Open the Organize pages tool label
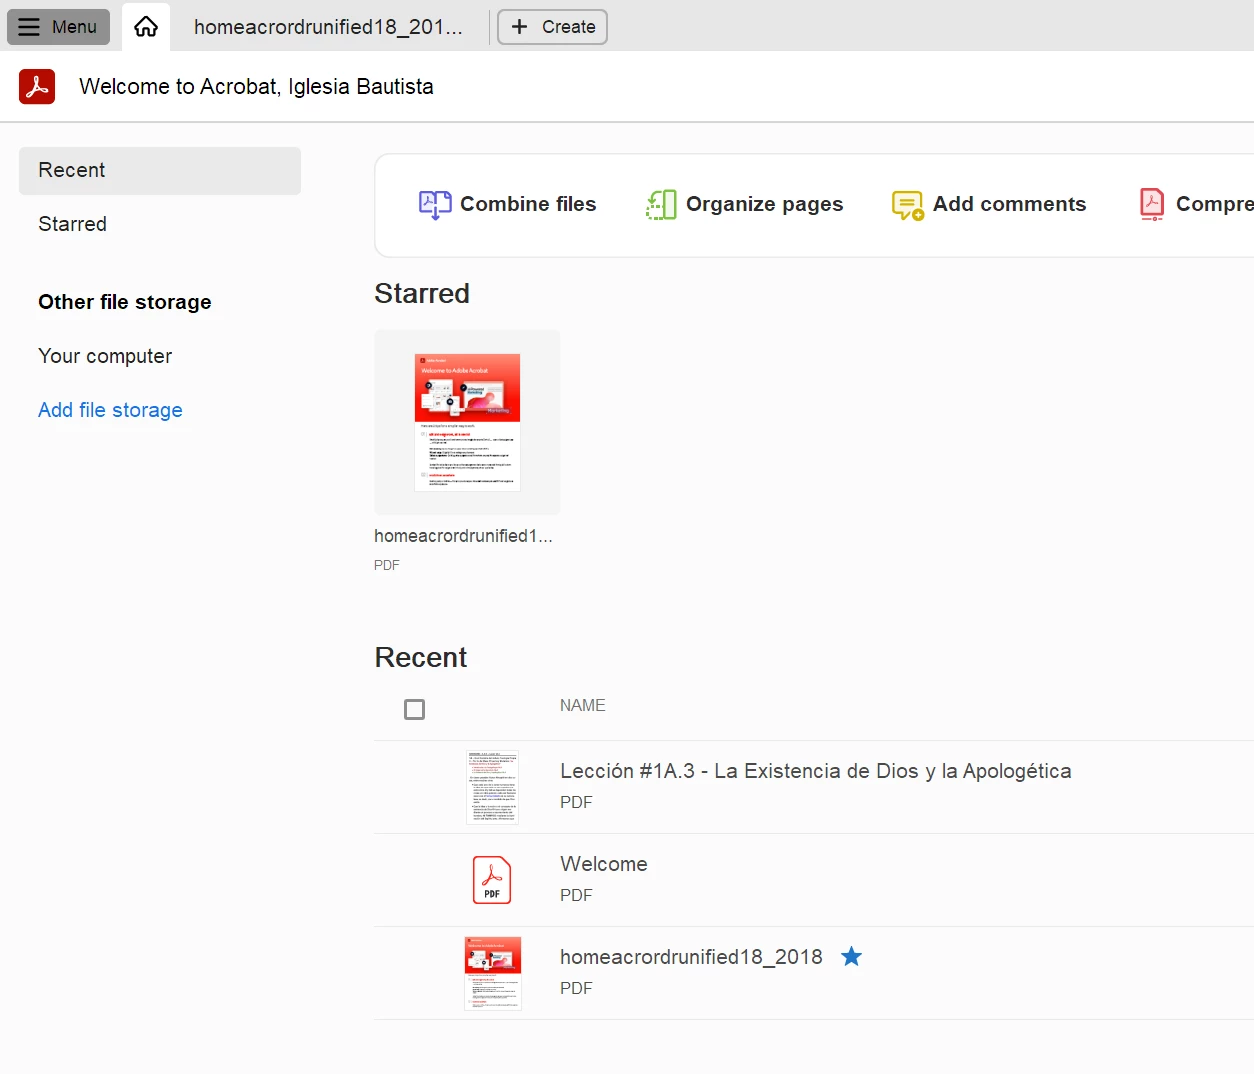 pyautogui.click(x=764, y=204)
